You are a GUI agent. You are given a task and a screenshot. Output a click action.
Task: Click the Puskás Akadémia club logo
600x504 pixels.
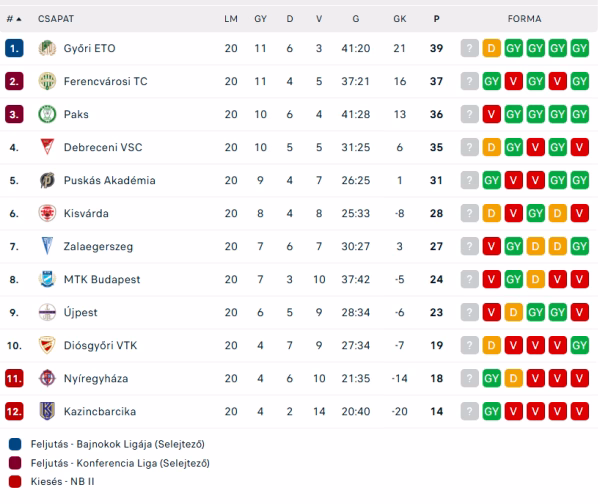(46, 180)
